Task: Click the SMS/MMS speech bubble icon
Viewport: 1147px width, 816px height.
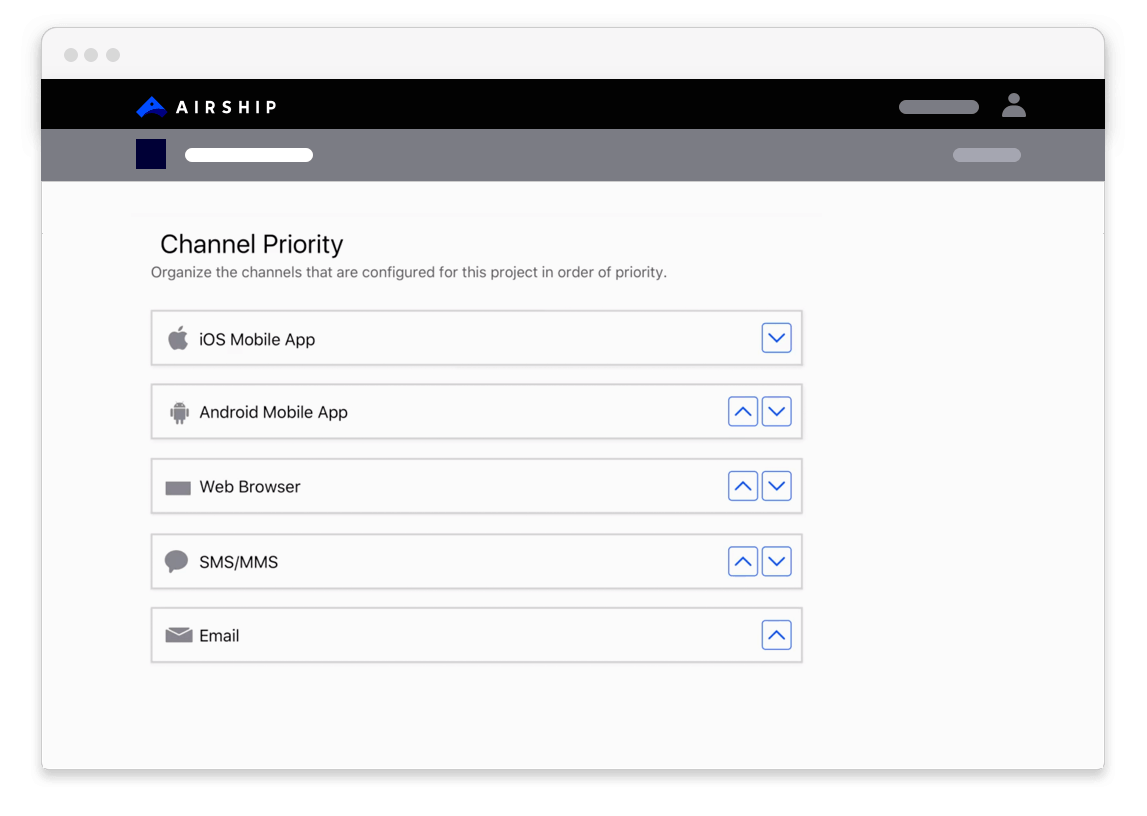Action: pyautogui.click(x=177, y=561)
